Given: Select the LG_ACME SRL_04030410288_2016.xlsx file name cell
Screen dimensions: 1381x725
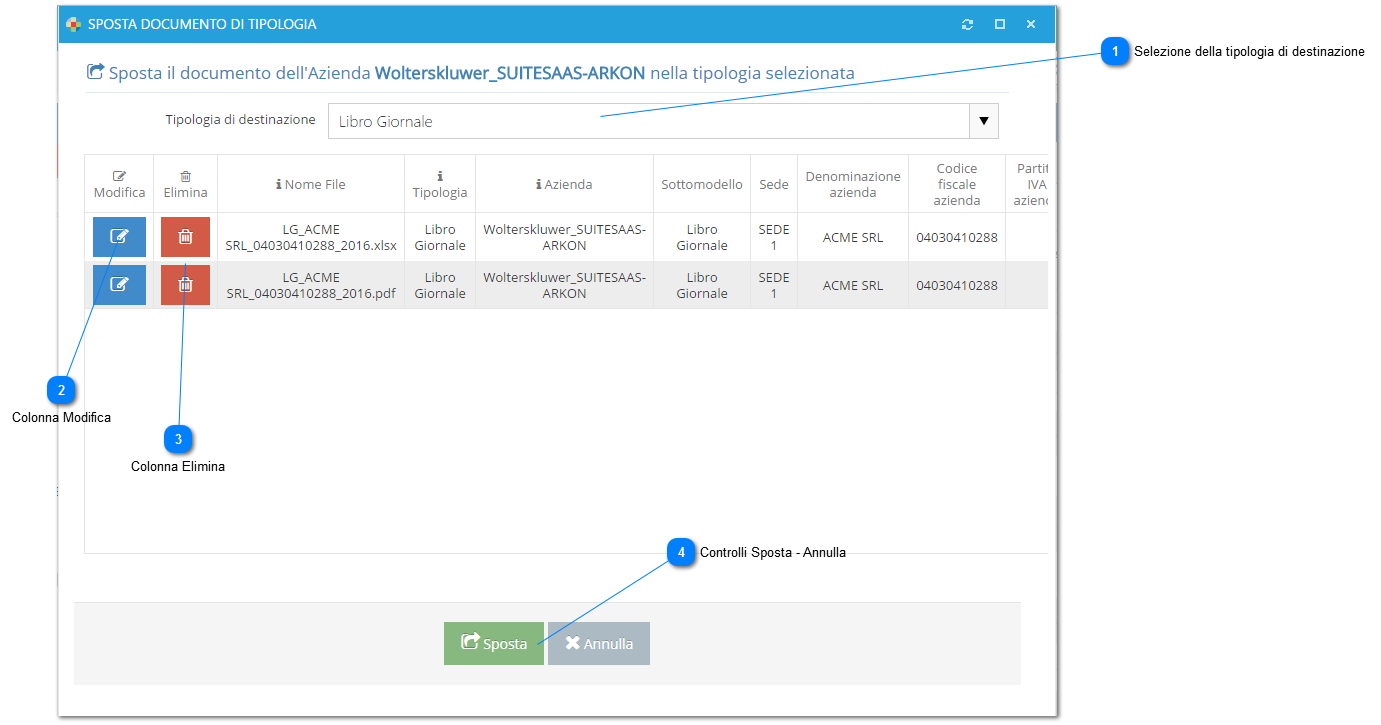Looking at the screenshot, I should 311,237.
